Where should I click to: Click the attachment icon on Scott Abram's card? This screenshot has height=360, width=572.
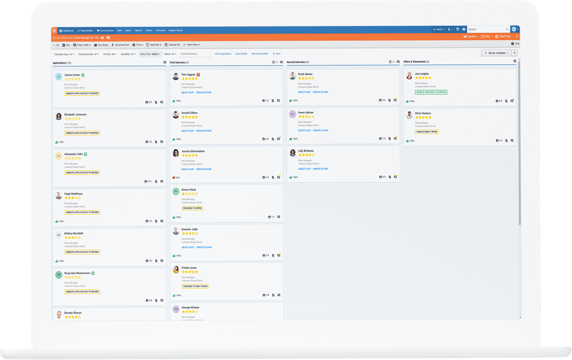click(x=390, y=100)
